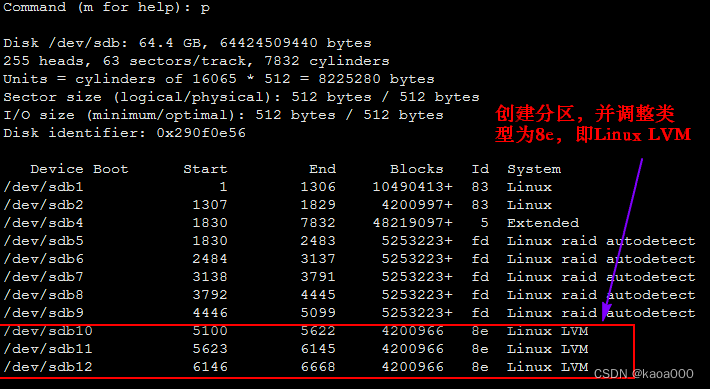Click the 'System' column header
Viewport: 710px width, 389px height.
pos(534,169)
